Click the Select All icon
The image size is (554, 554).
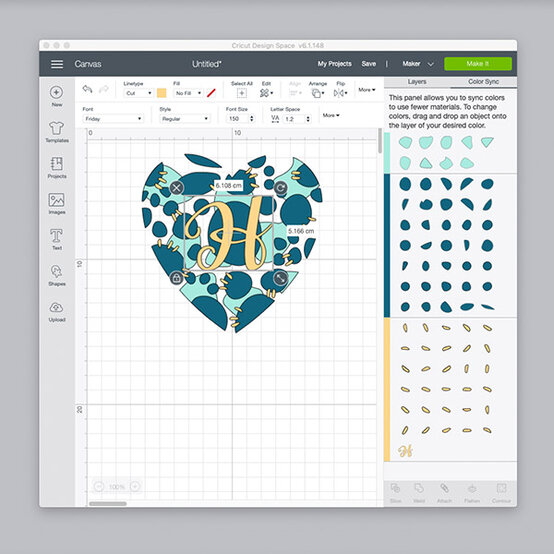click(x=242, y=93)
